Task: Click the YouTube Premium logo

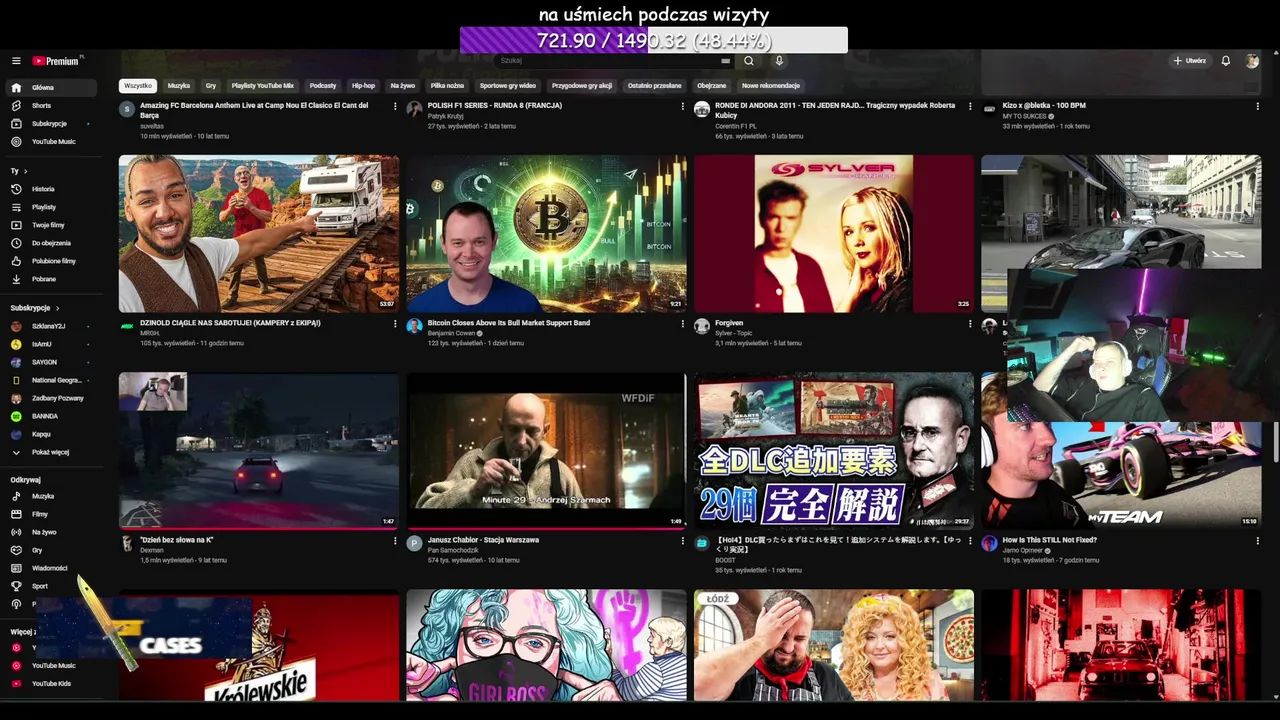Action: click(x=56, y=61)
